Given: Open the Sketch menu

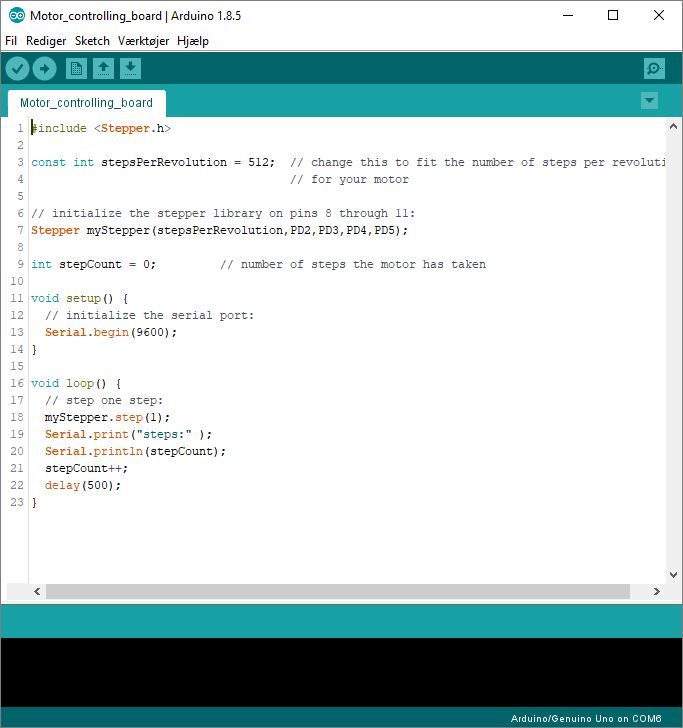Looking at the screenshot, I should pos(92,41).
